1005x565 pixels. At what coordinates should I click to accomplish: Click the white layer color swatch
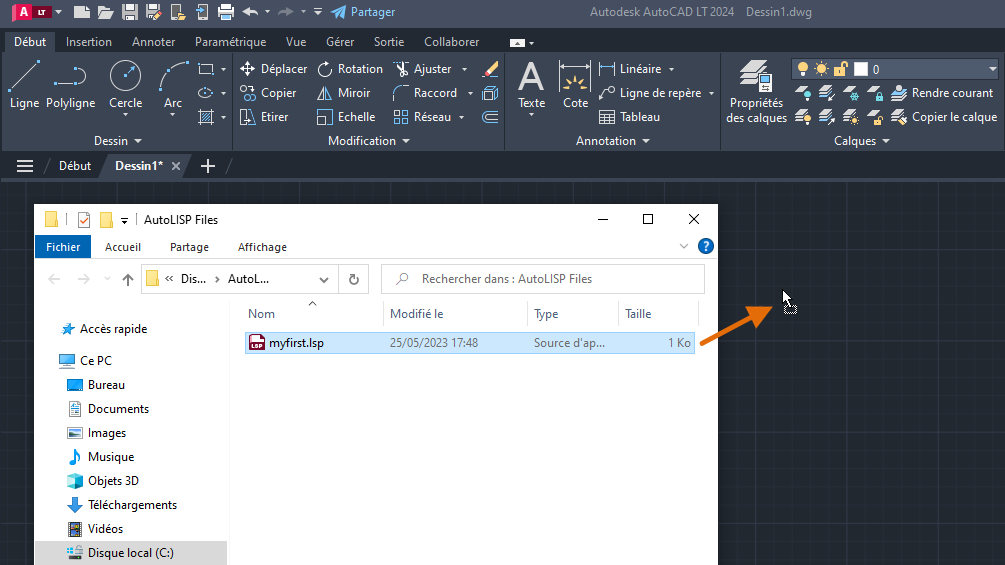pos(861,69)
